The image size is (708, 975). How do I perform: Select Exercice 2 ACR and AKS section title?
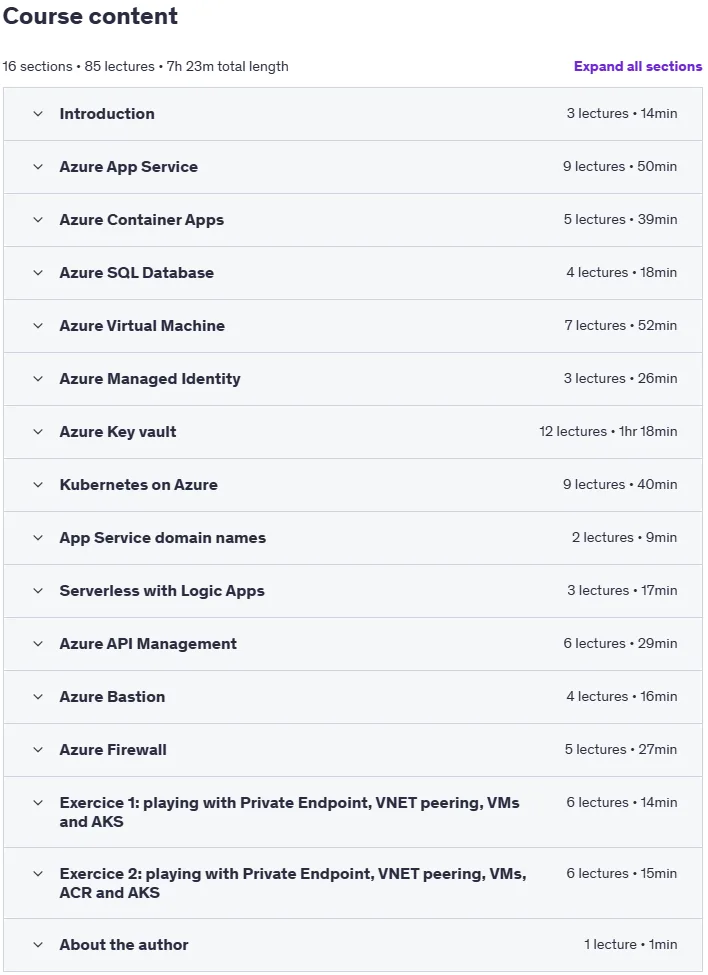293,883
